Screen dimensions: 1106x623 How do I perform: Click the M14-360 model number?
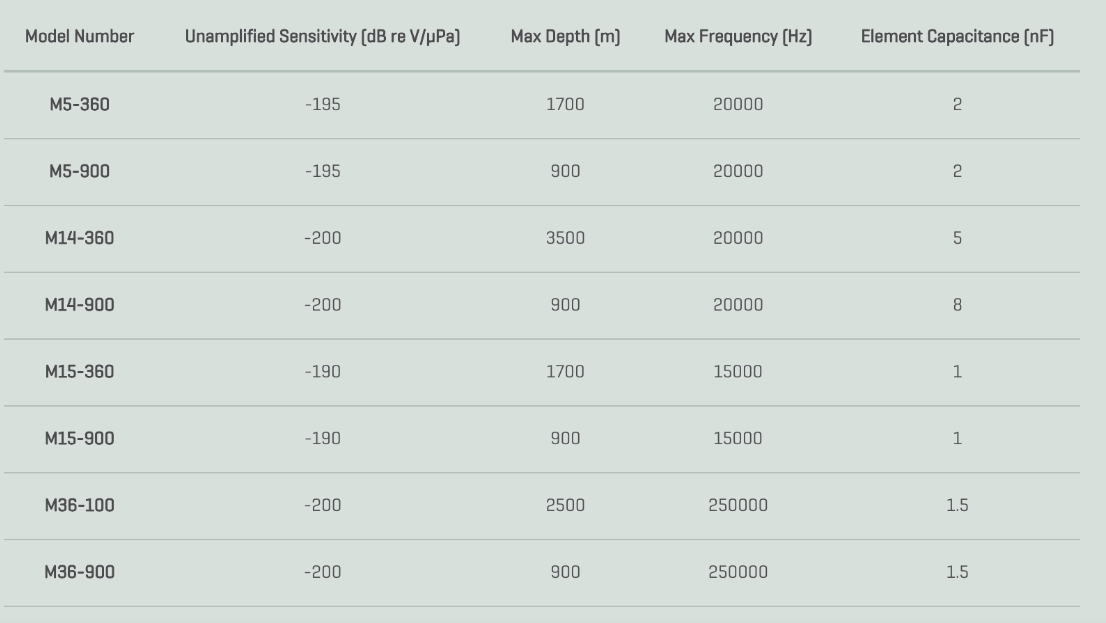80,238
